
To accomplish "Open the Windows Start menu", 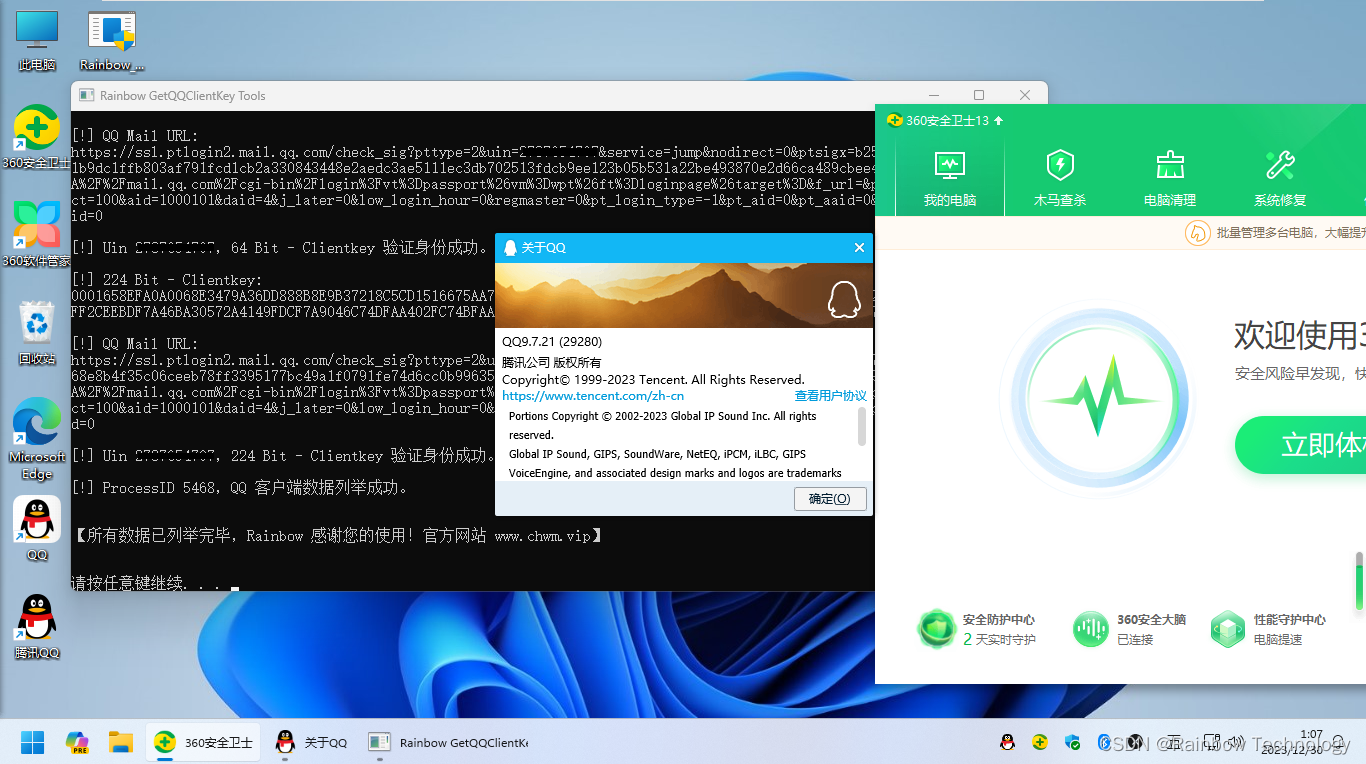I will [33, 742].
